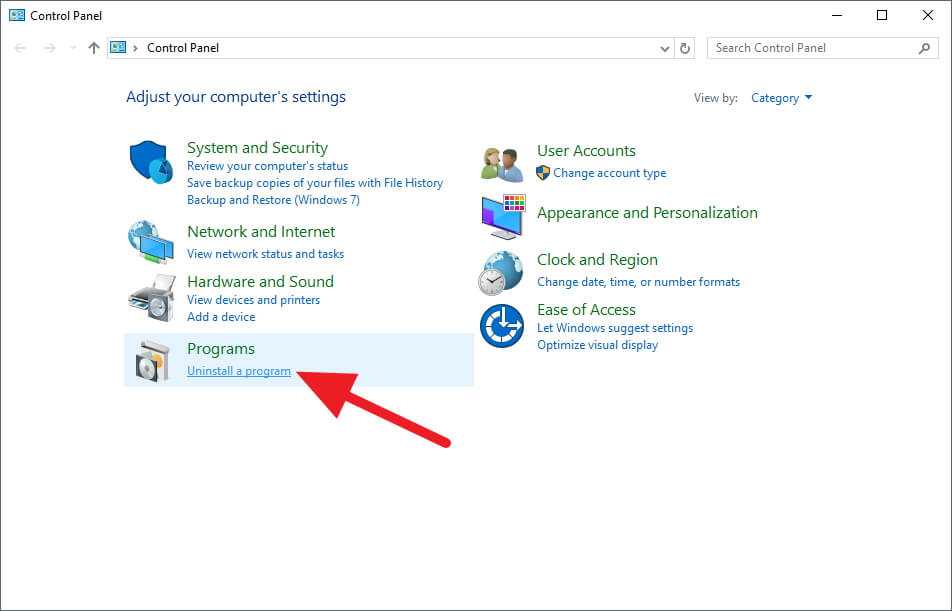Open Appearance and Personalization monitor icon
Viewport: 952px width, 611px height.
[x=502, y=215]
